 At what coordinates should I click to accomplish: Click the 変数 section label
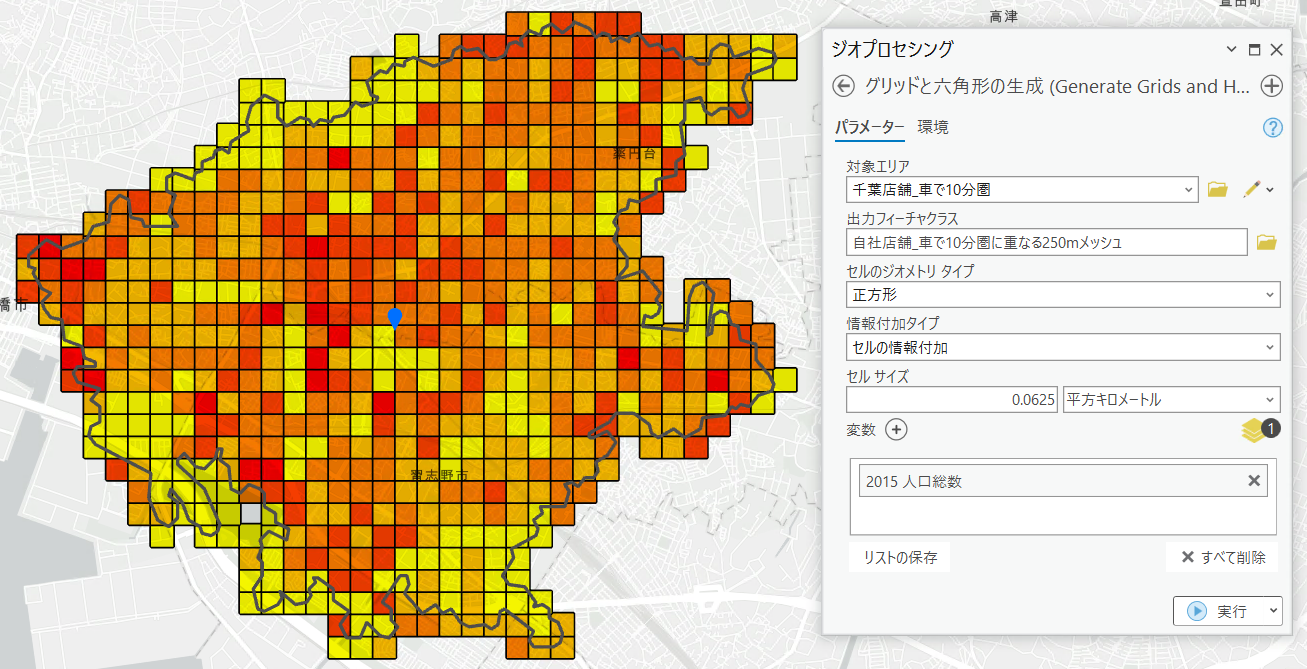(861, 430)
